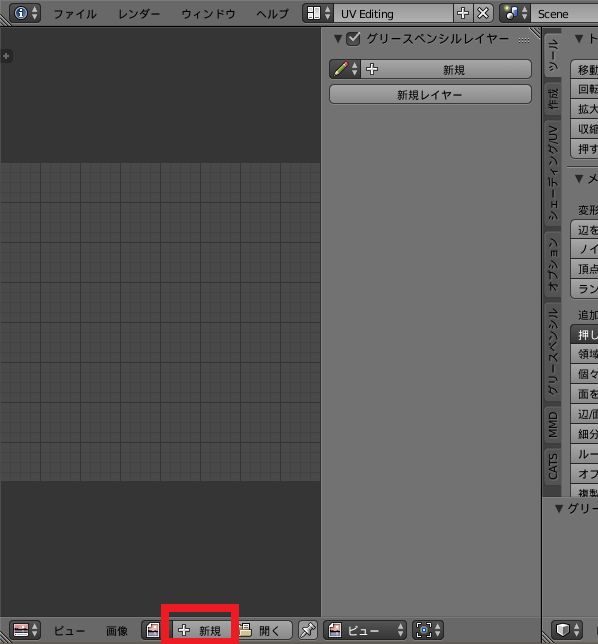598x644 pixels.
Task: Open the Info editor type selector
Action: 25,14
